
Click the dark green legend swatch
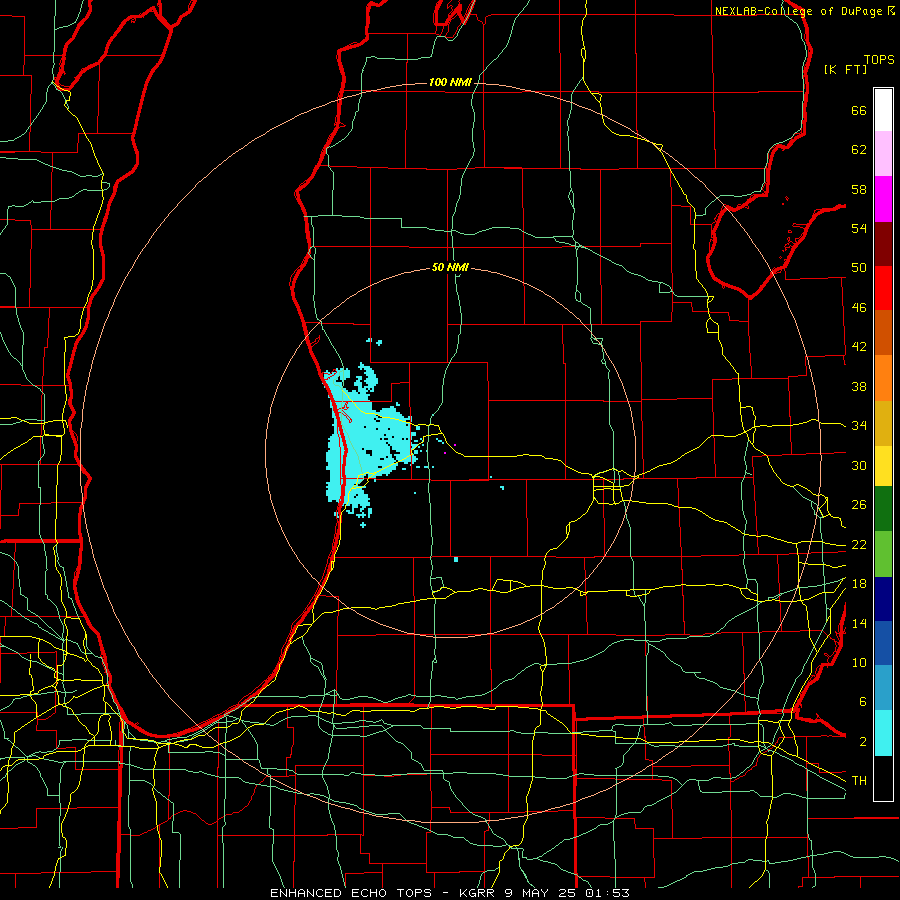(x=883, y=509)
